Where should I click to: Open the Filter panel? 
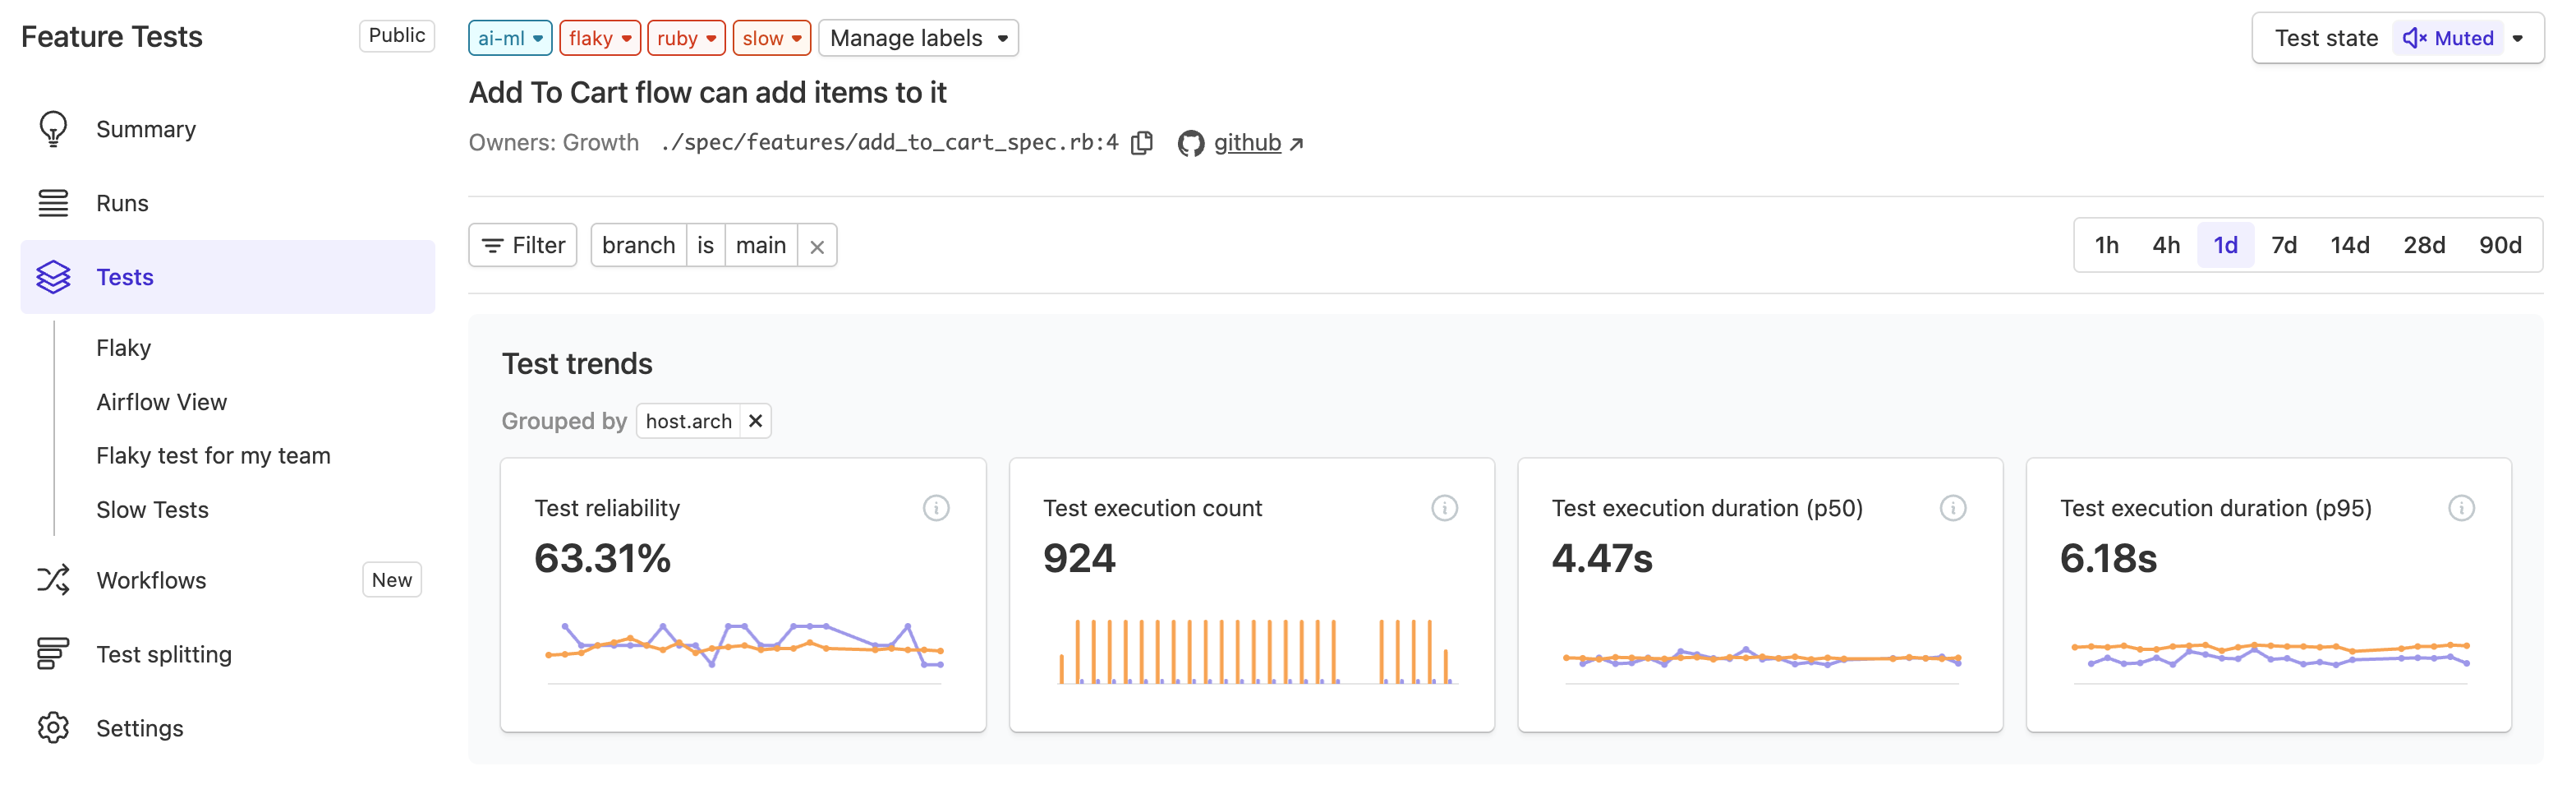522,244
